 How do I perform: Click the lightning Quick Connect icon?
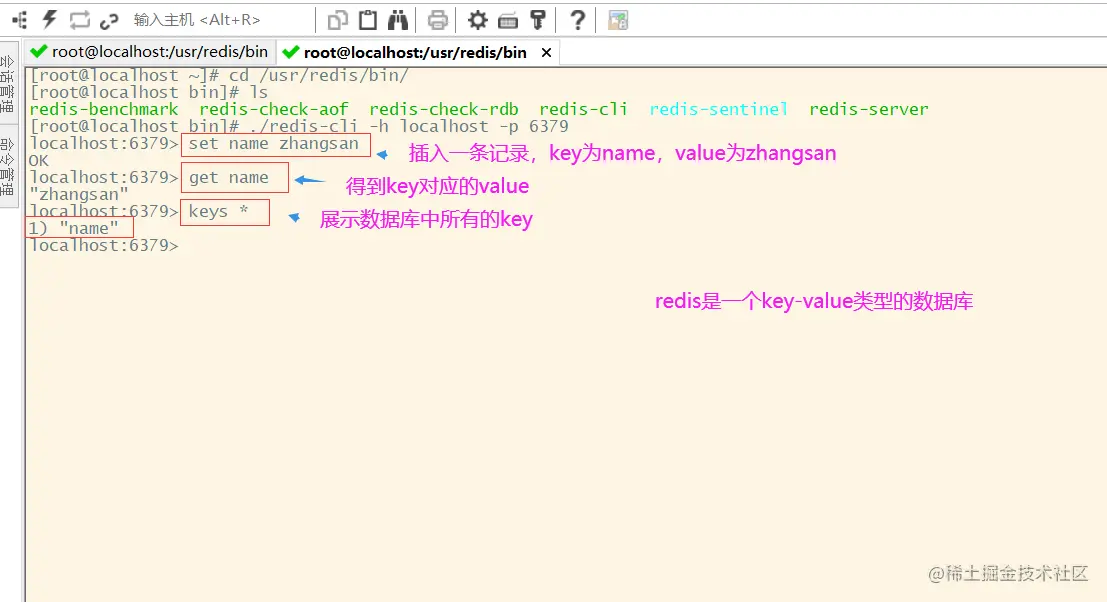[x=49, y=20]
